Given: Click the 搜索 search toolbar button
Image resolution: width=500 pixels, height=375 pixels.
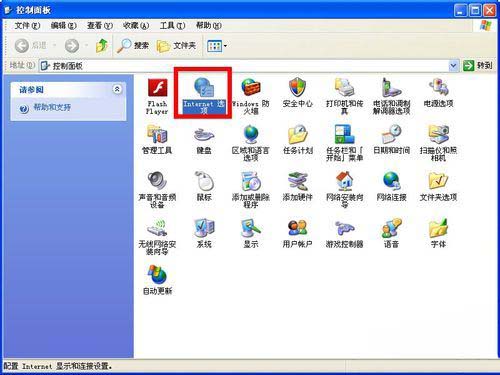Looking at the screenshot, I should coord(133,45).
